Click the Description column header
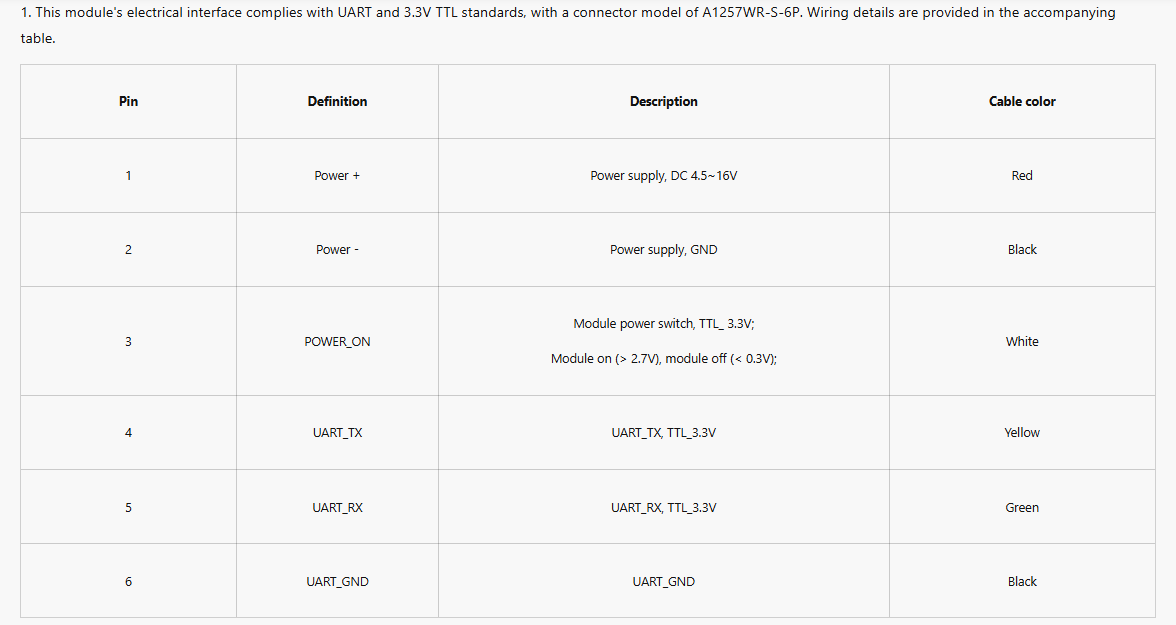 663,101
